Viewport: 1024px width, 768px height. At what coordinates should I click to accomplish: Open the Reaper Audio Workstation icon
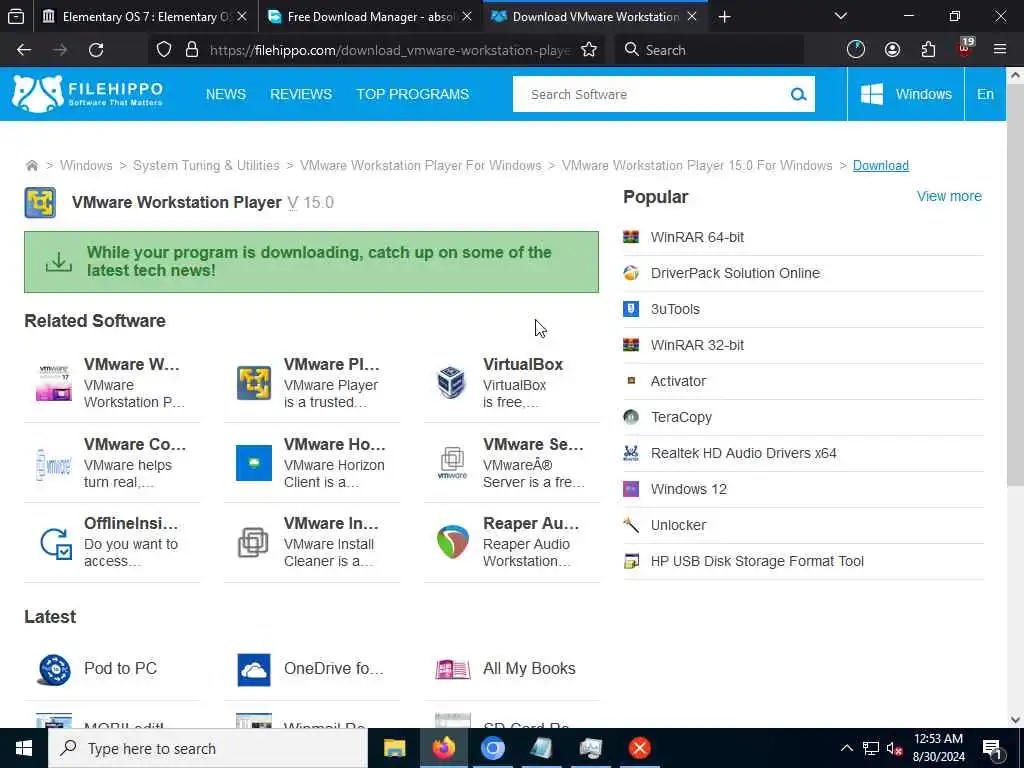[x=453, y=542]
